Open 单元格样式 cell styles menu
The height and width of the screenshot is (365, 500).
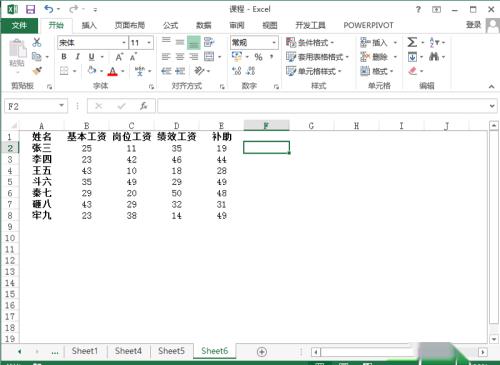(x=313, y=71)
